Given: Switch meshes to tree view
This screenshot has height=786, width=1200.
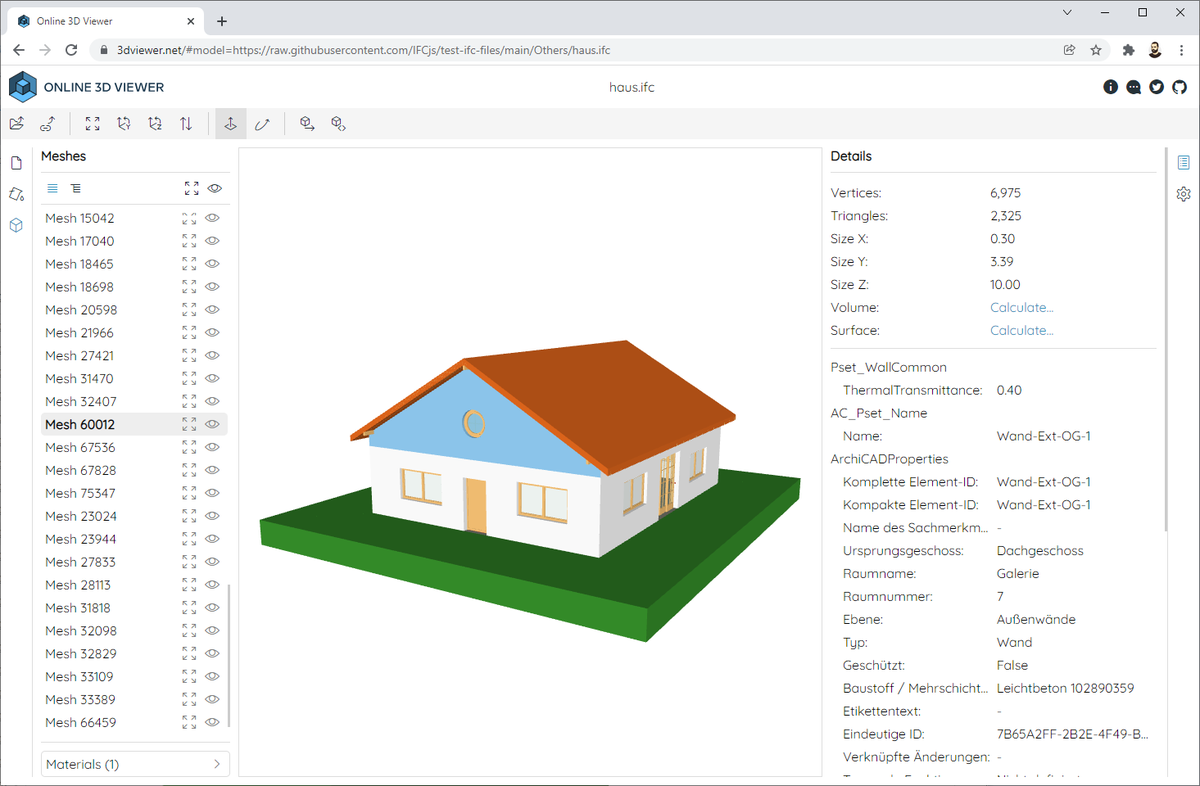Looking at the screenshot, I should click(76, 188).
